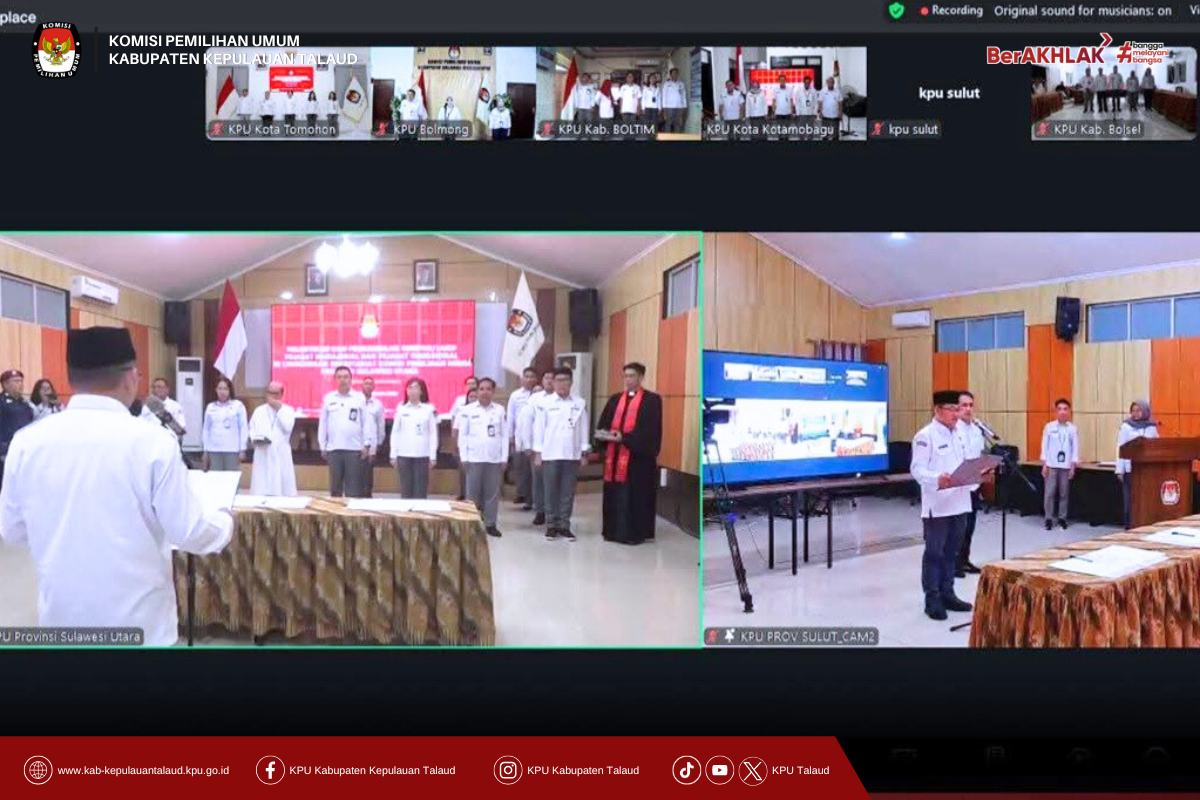Viewport: 1200px width, 800px height.
Task: Click the muted mic icon on KPU Bolmong
Action: click(x=383, y=130)
